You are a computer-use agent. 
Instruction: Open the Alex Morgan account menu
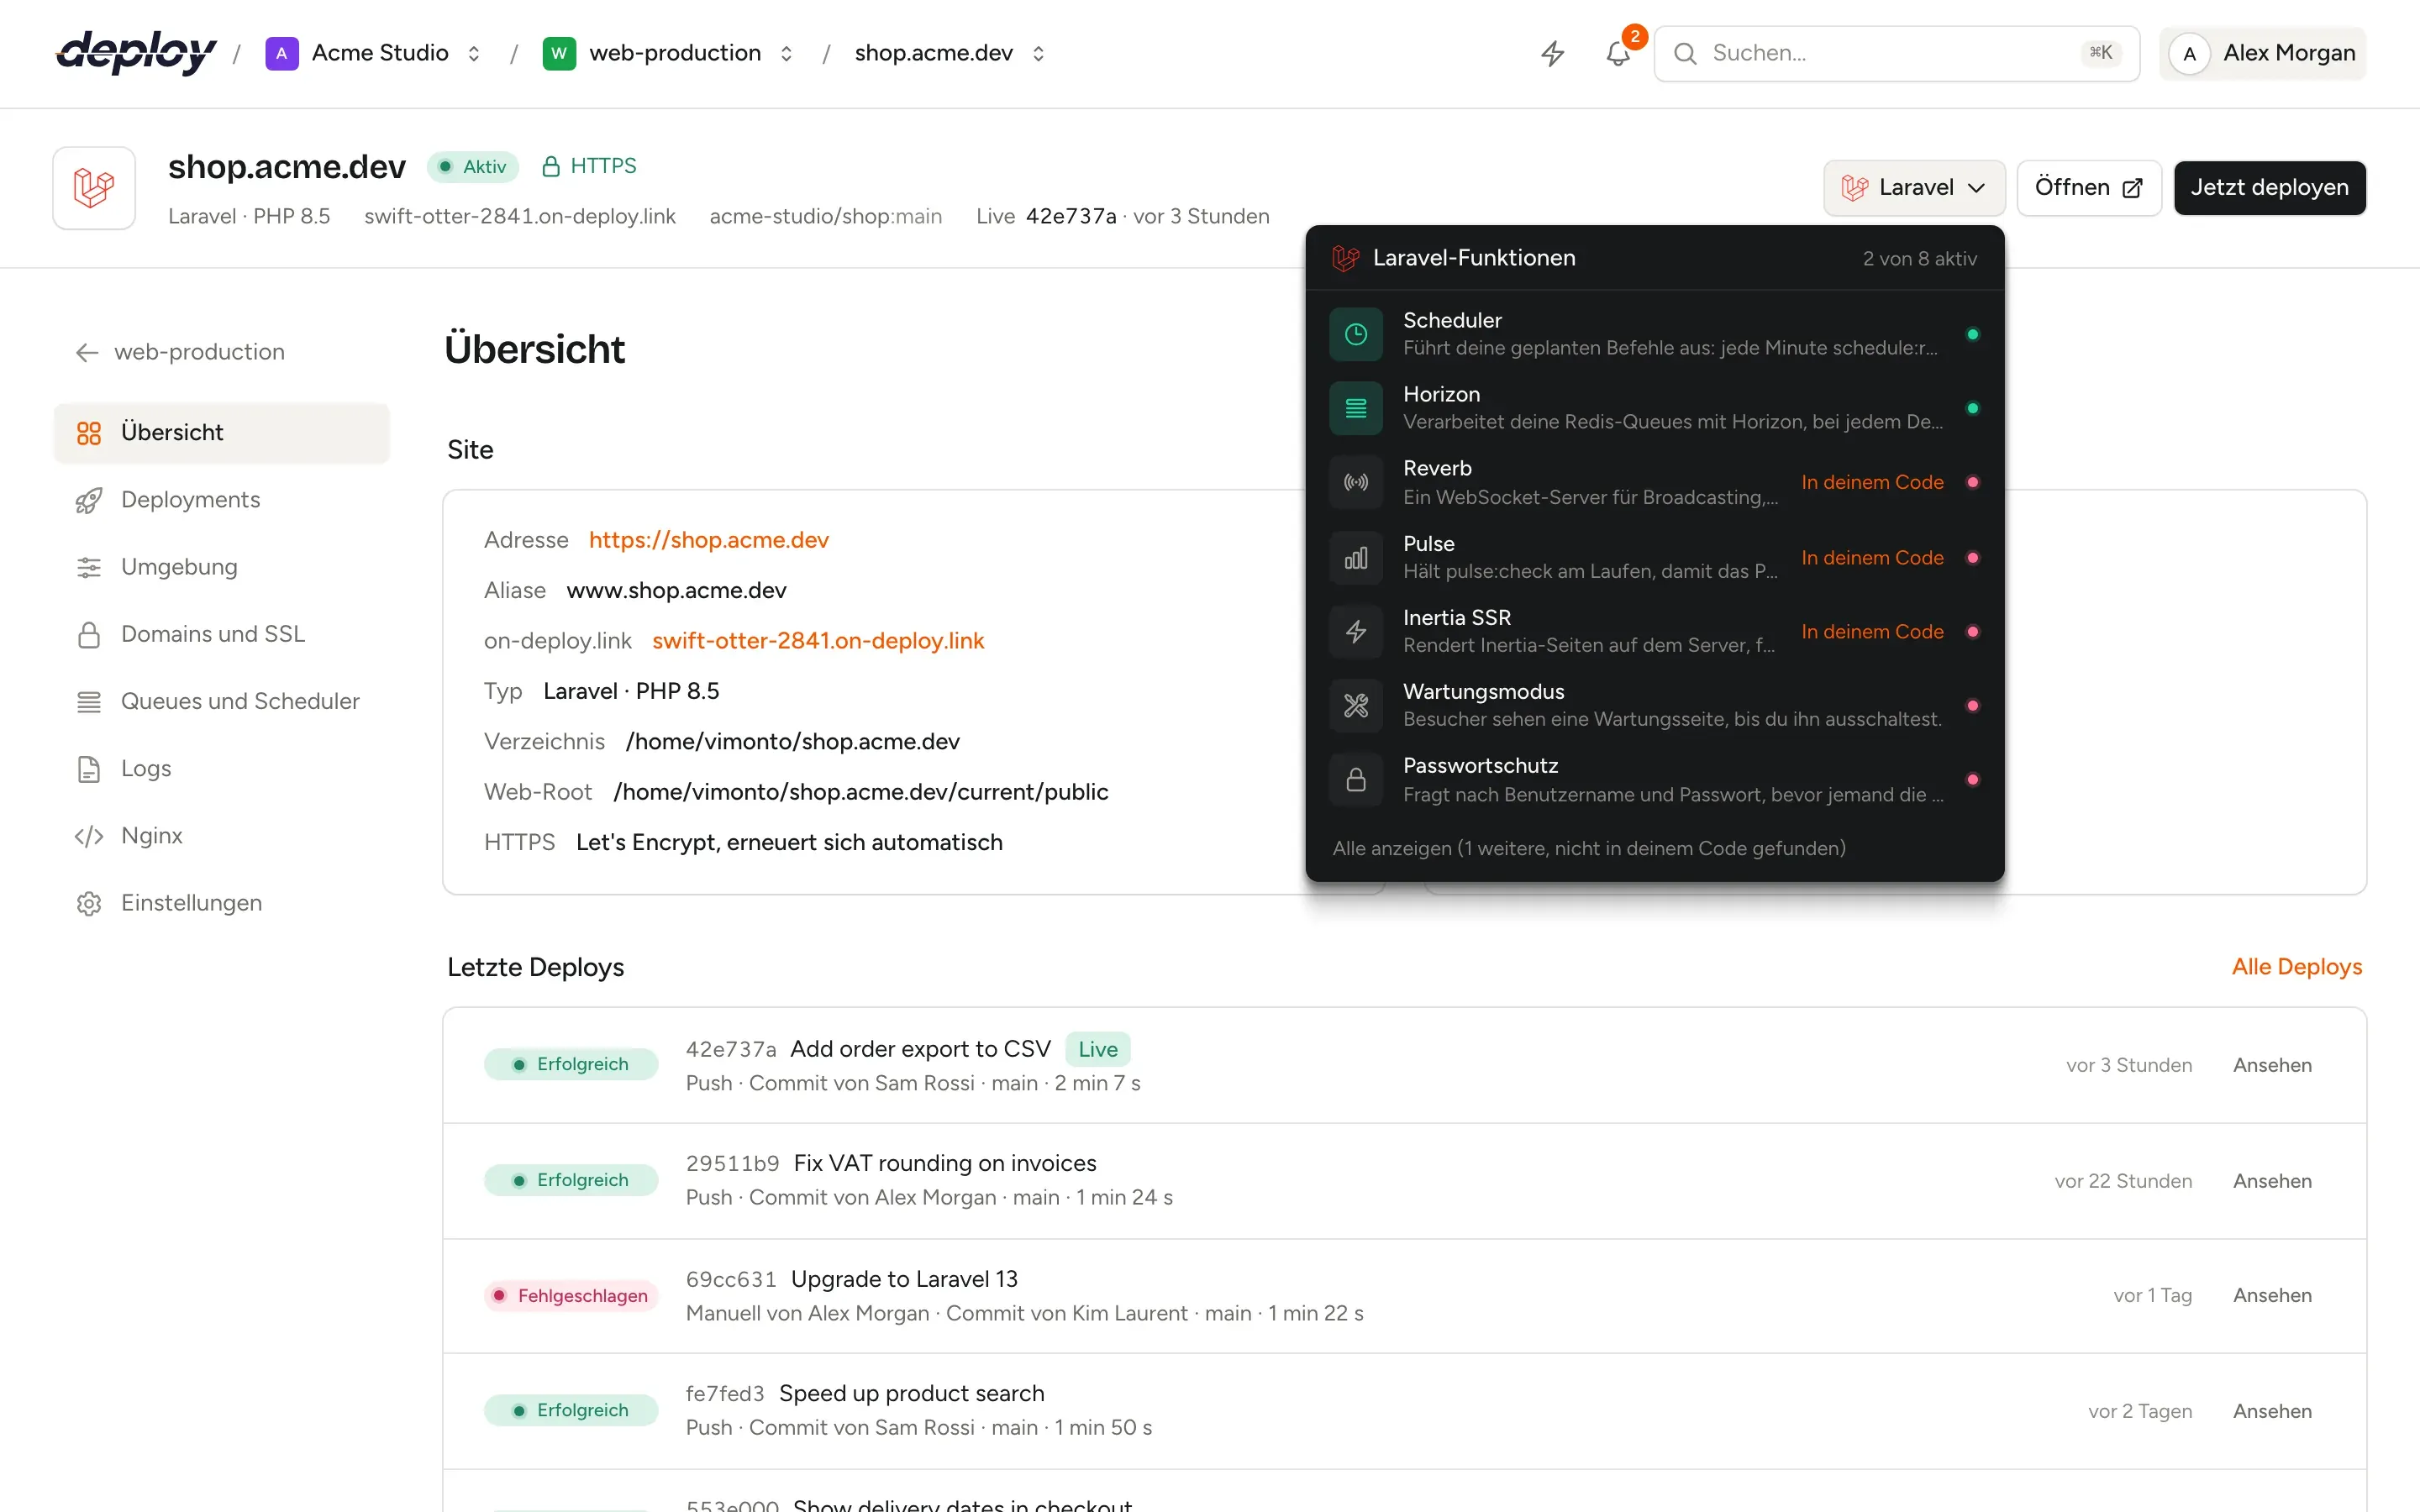pos(2263,53)
